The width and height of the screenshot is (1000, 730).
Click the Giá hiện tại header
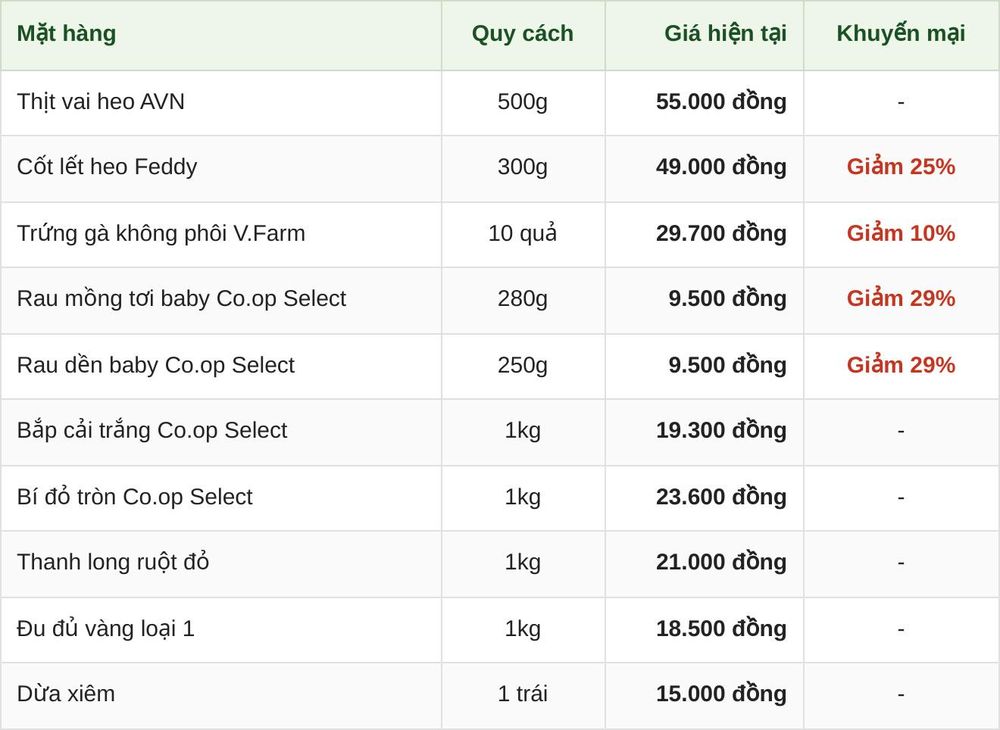pyautogui.click(x=725, y=33)
